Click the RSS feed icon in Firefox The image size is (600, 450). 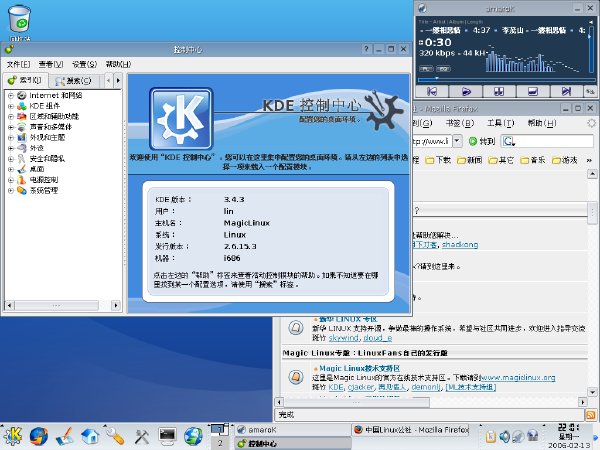[590, 414]
